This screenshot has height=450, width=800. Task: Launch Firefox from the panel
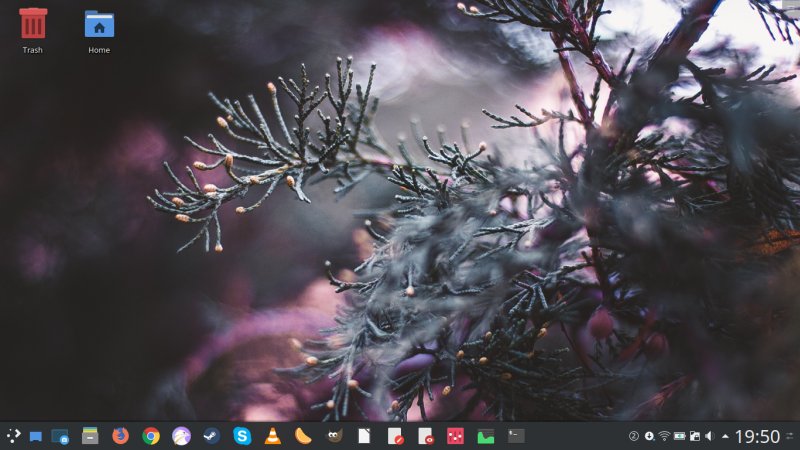coord(120,436)
